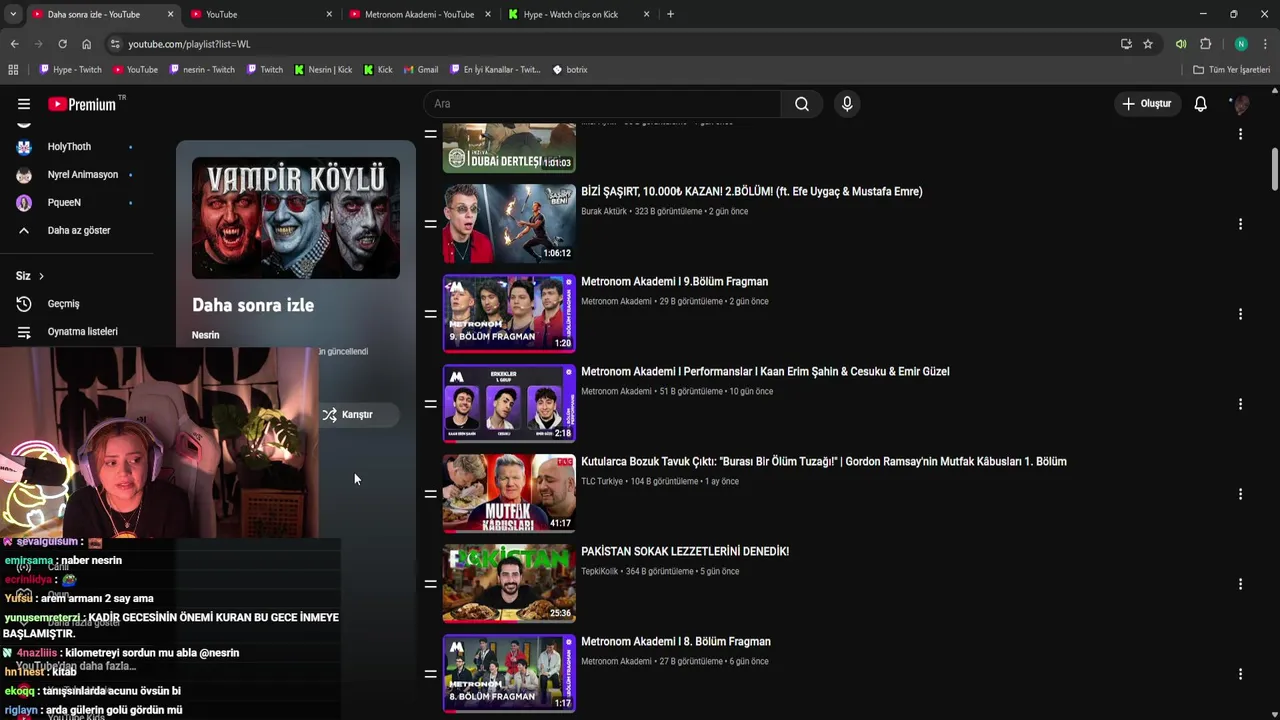Image resolution: width=1280 pixels, height=720 pixels.
Task: Open options for 8. Bölüm Fragman video
Action: (x=1240, y=674)
